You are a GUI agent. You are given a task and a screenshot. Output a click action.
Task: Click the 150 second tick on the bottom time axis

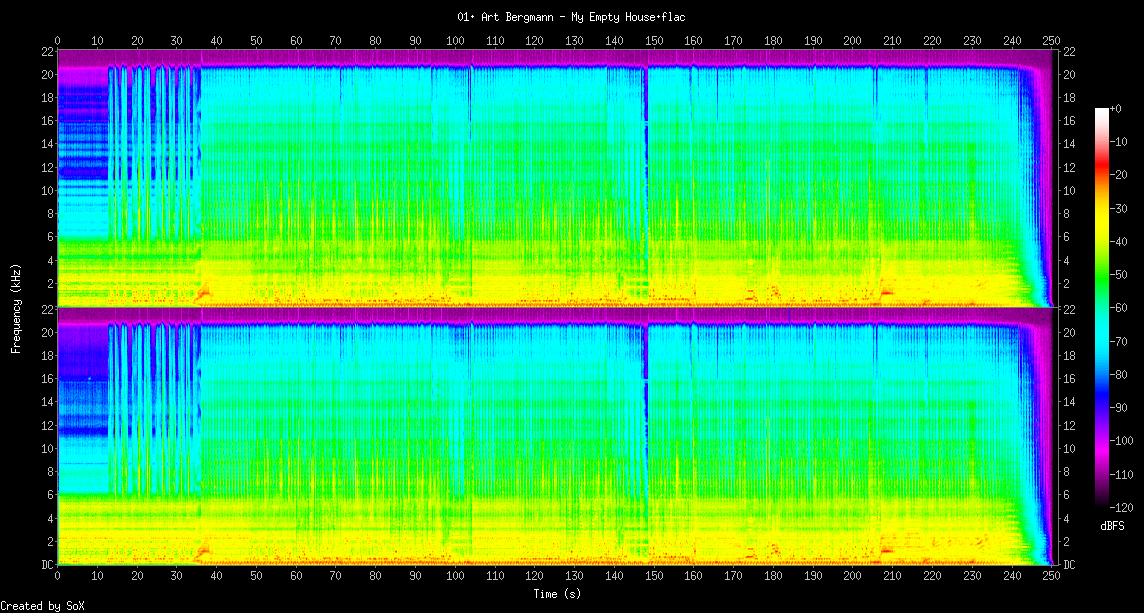(654, 577)
